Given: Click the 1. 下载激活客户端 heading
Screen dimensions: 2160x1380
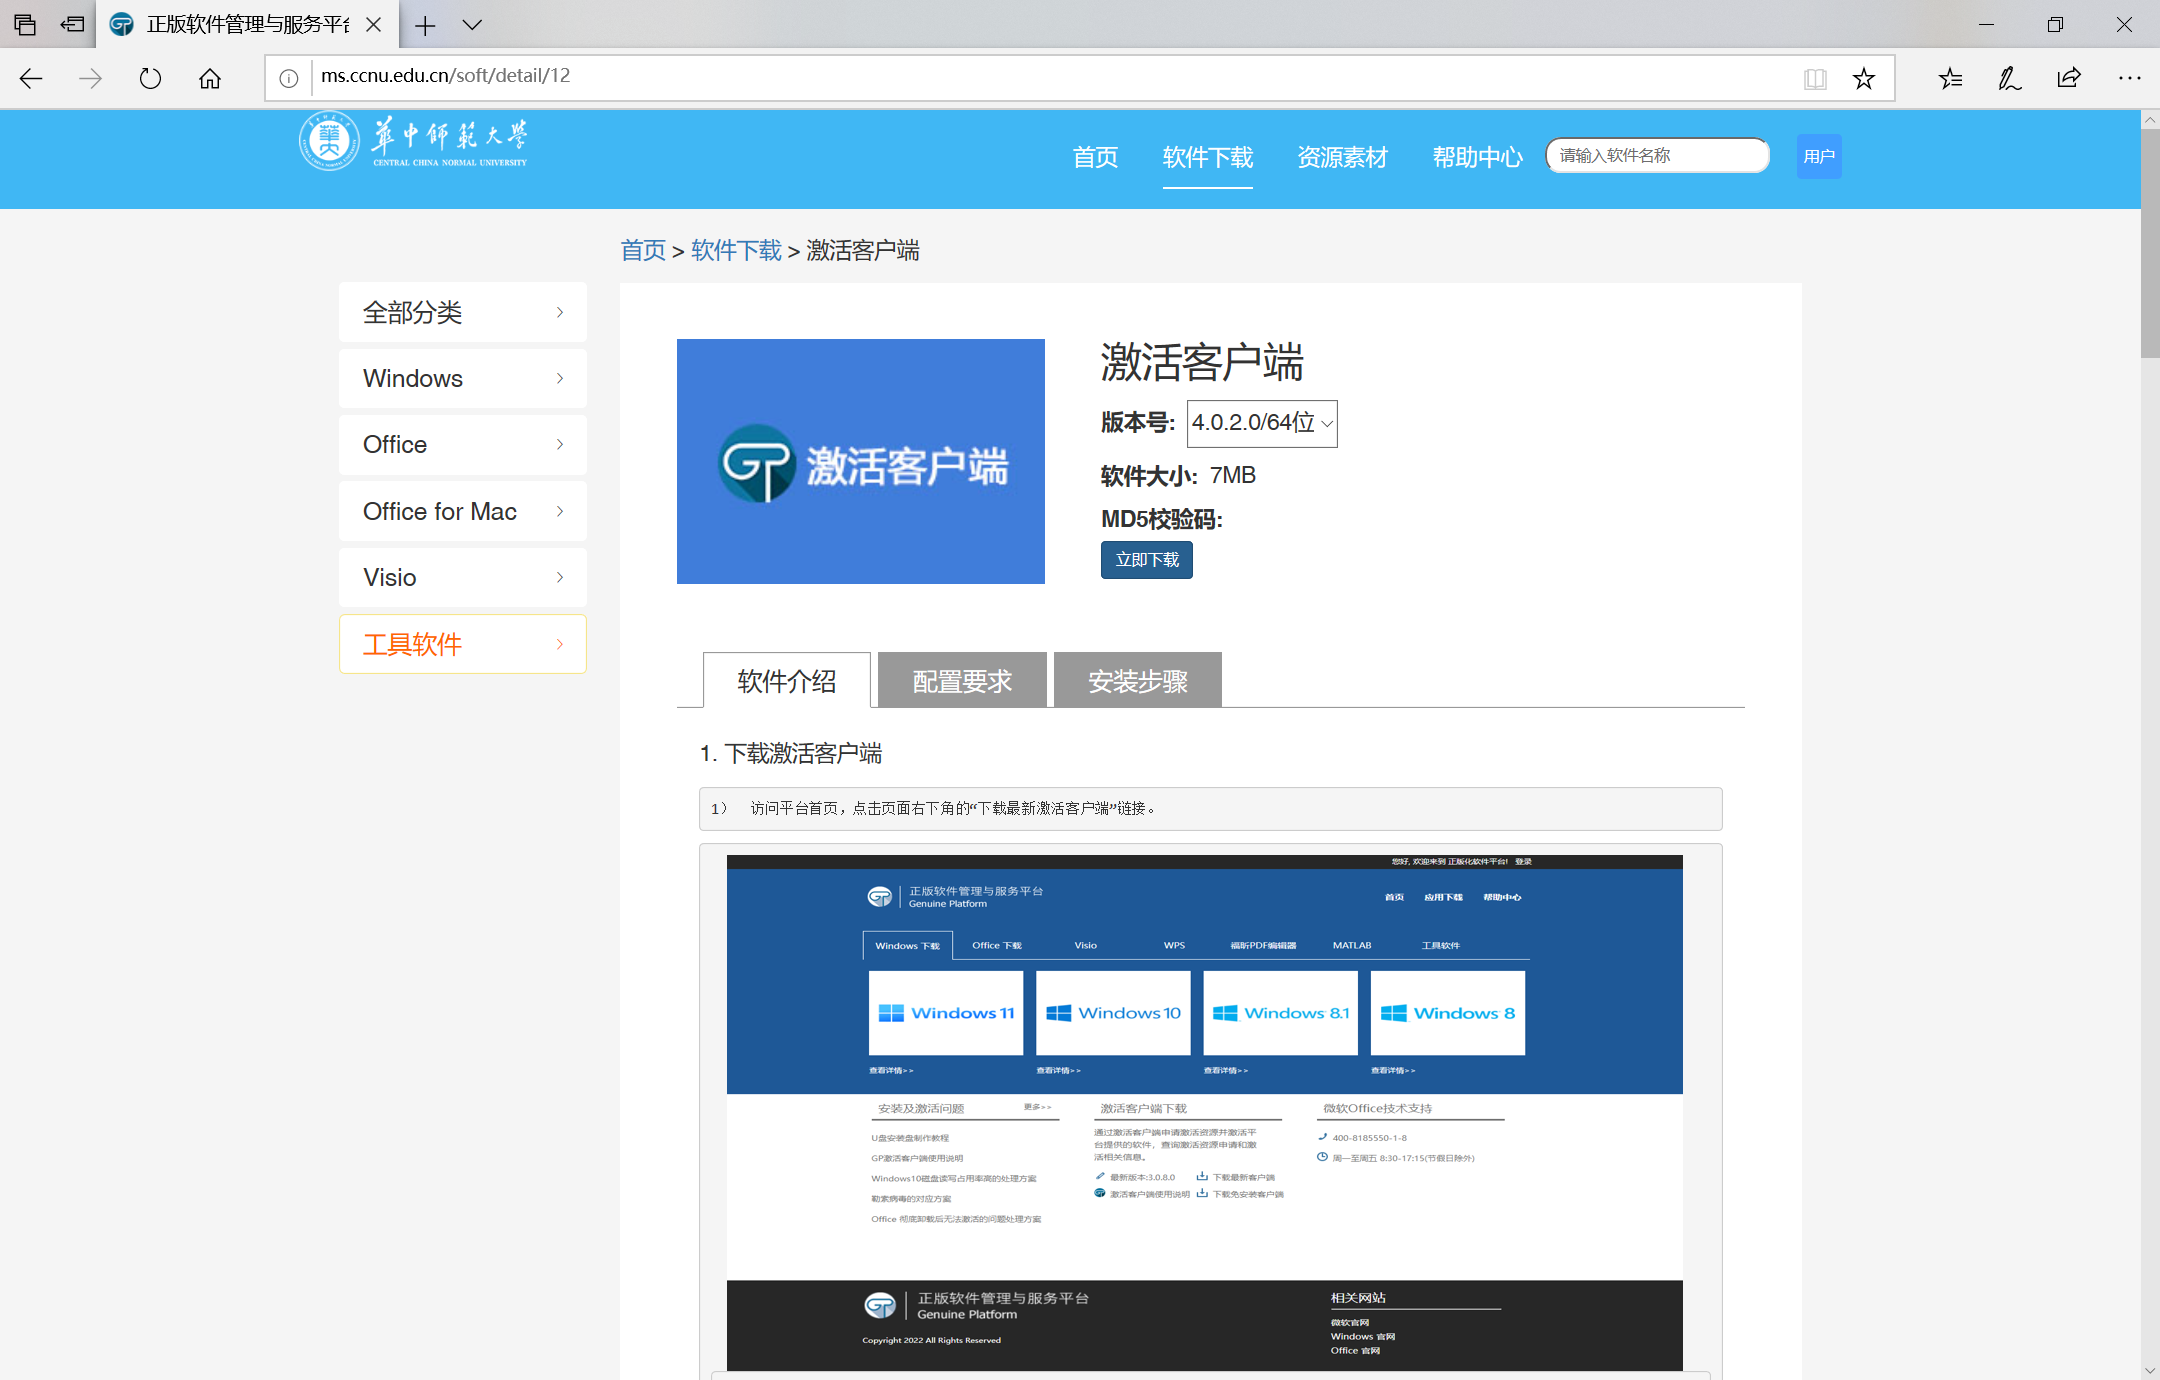Looking at the screenshot, I should [791, 754].
